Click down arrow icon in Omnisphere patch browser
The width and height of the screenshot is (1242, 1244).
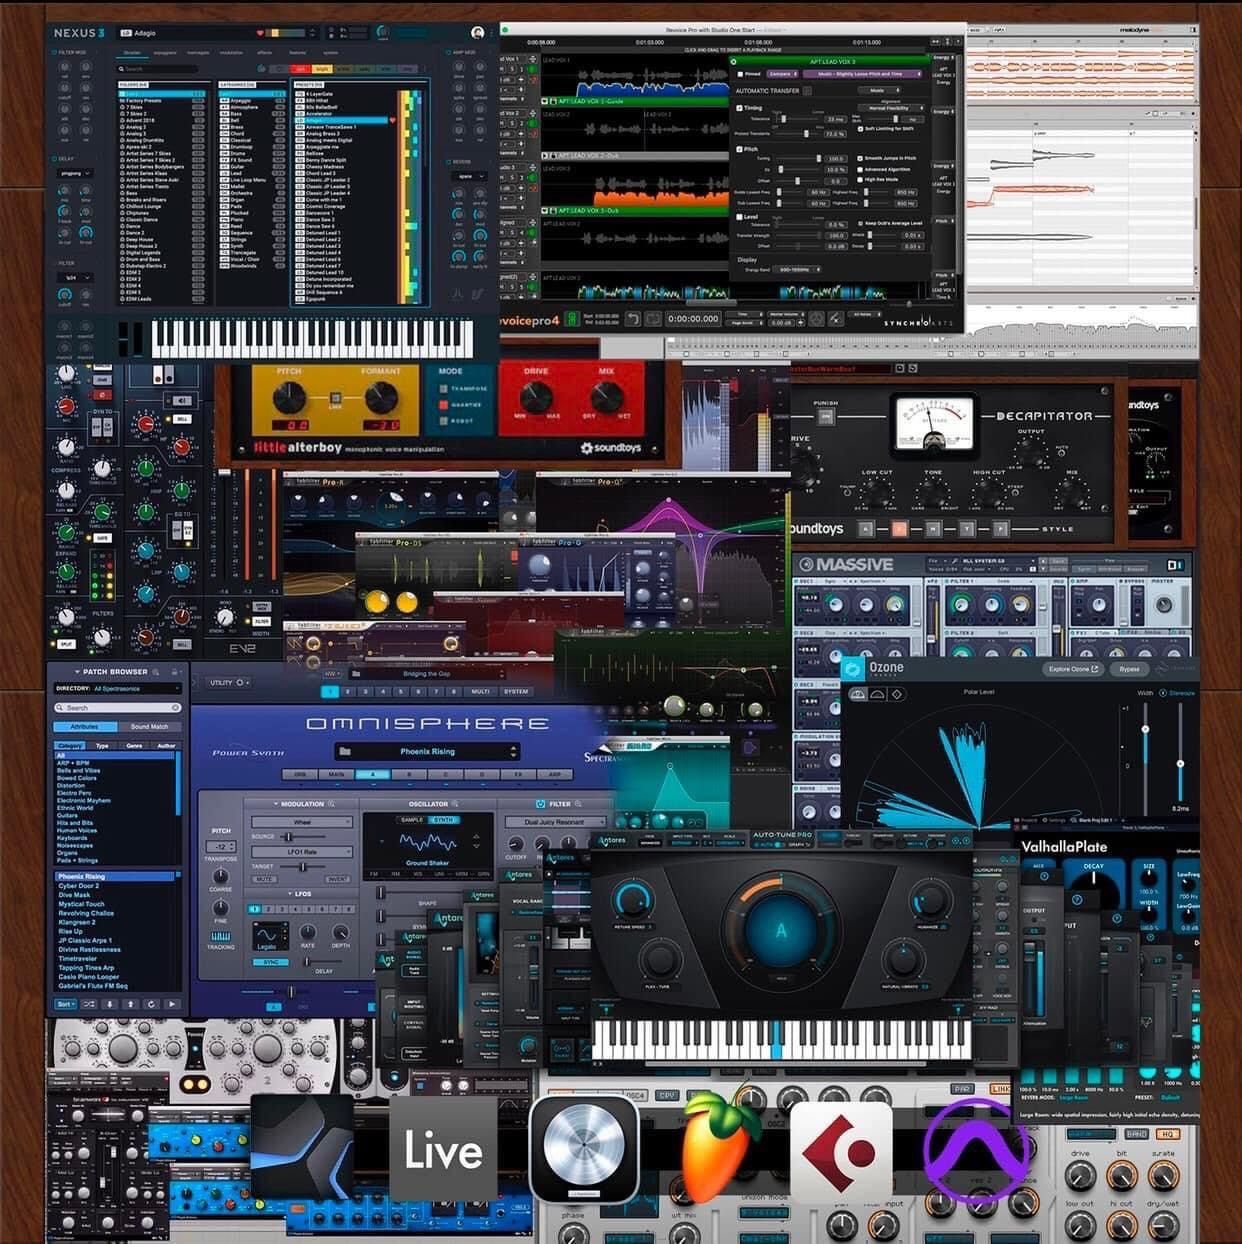pos(110,1004)
